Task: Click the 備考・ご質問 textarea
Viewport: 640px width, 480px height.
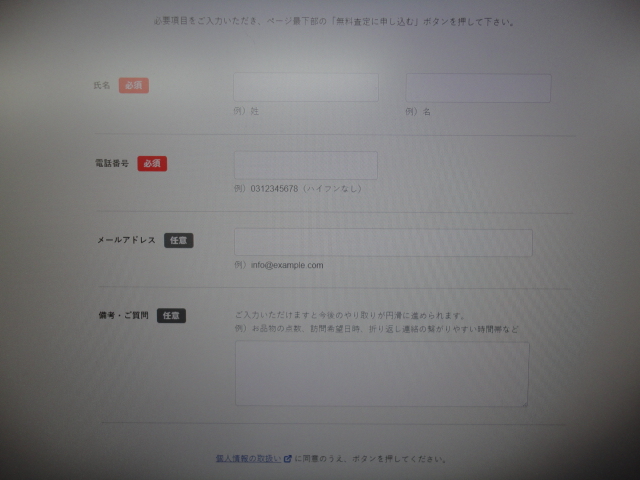Action: [x=382, y=374]
